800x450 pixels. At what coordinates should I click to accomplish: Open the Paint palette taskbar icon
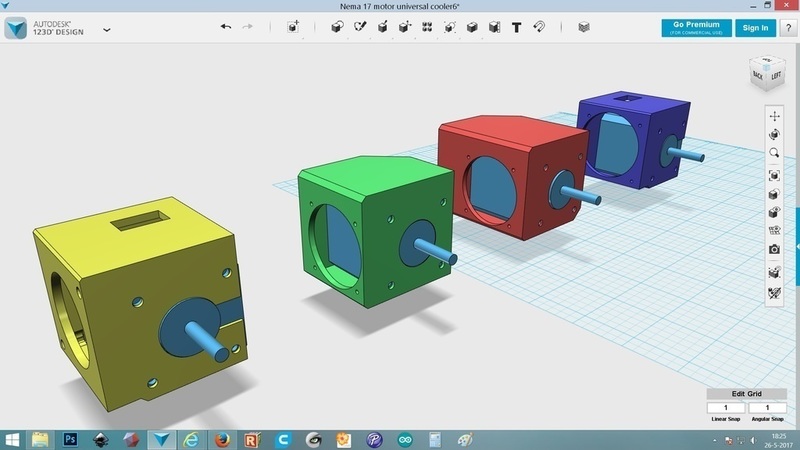point(465,440)
